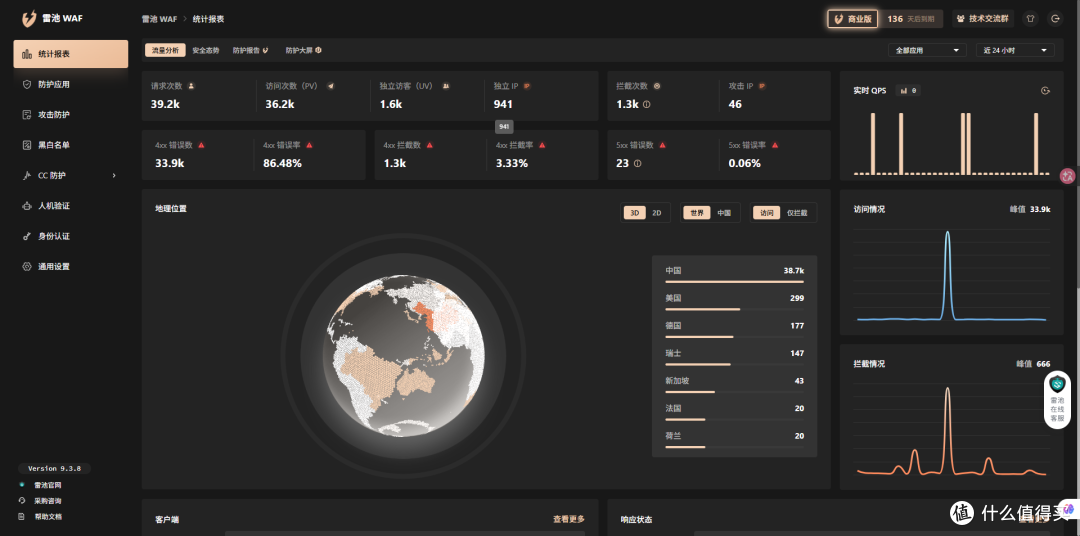
Task: Click the user icon beside 请求次数
Action: coord(191,86)
